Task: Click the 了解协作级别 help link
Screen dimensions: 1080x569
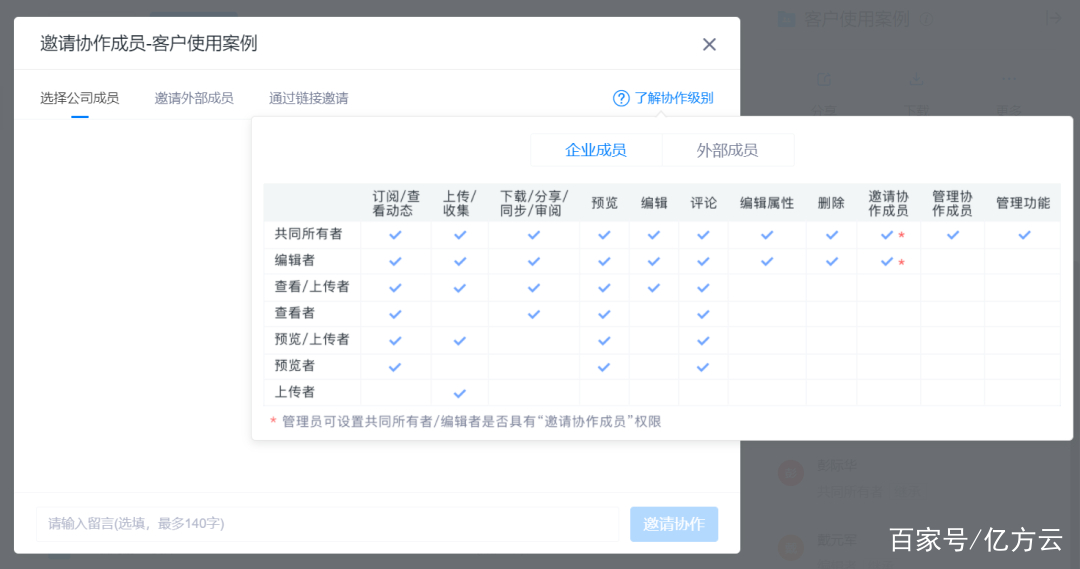Action: [674, 98]
